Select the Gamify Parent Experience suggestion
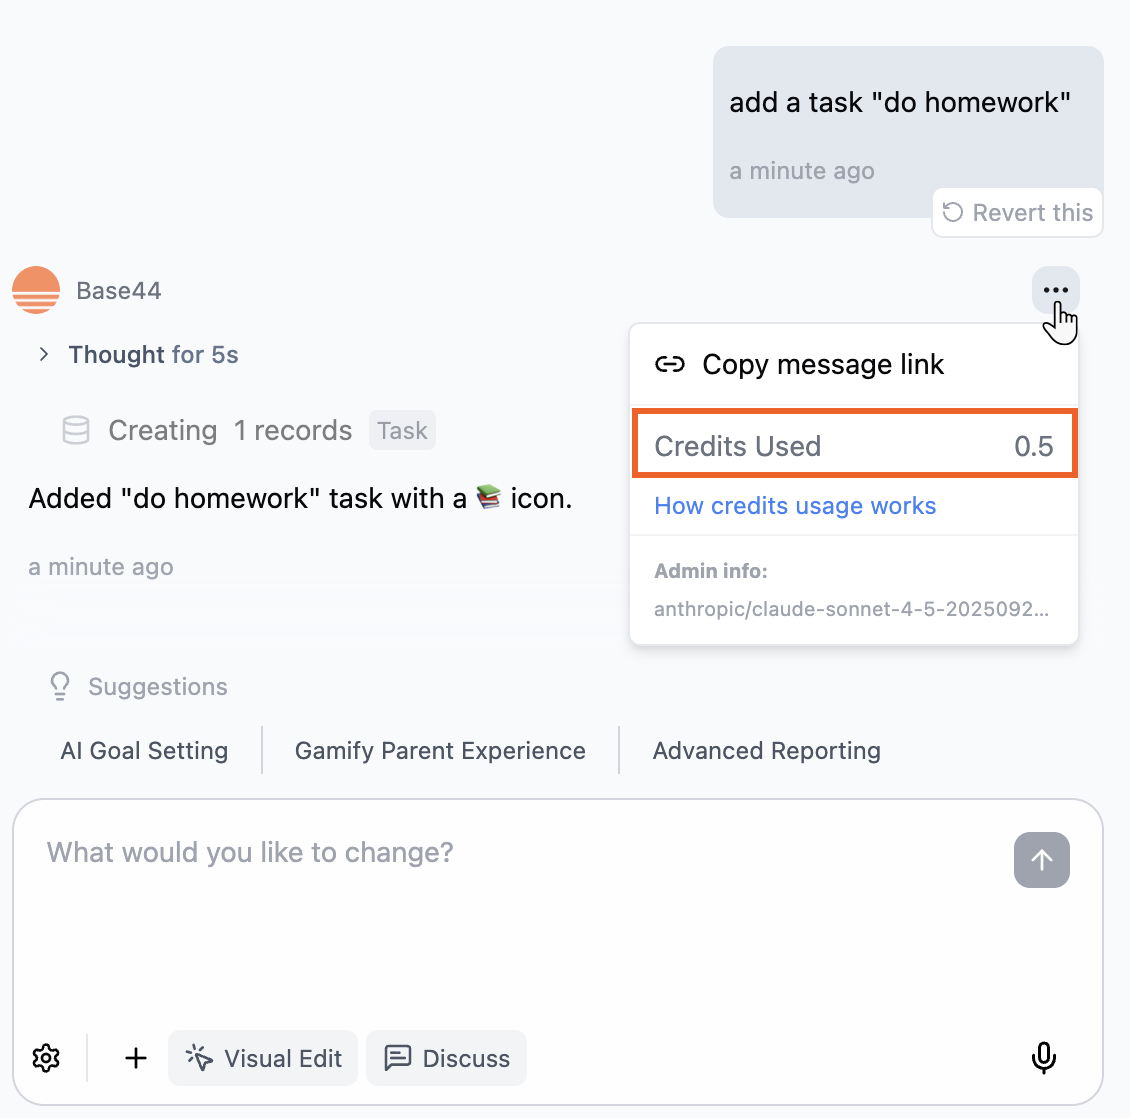 pyautogui.click(x=440, y=750)
